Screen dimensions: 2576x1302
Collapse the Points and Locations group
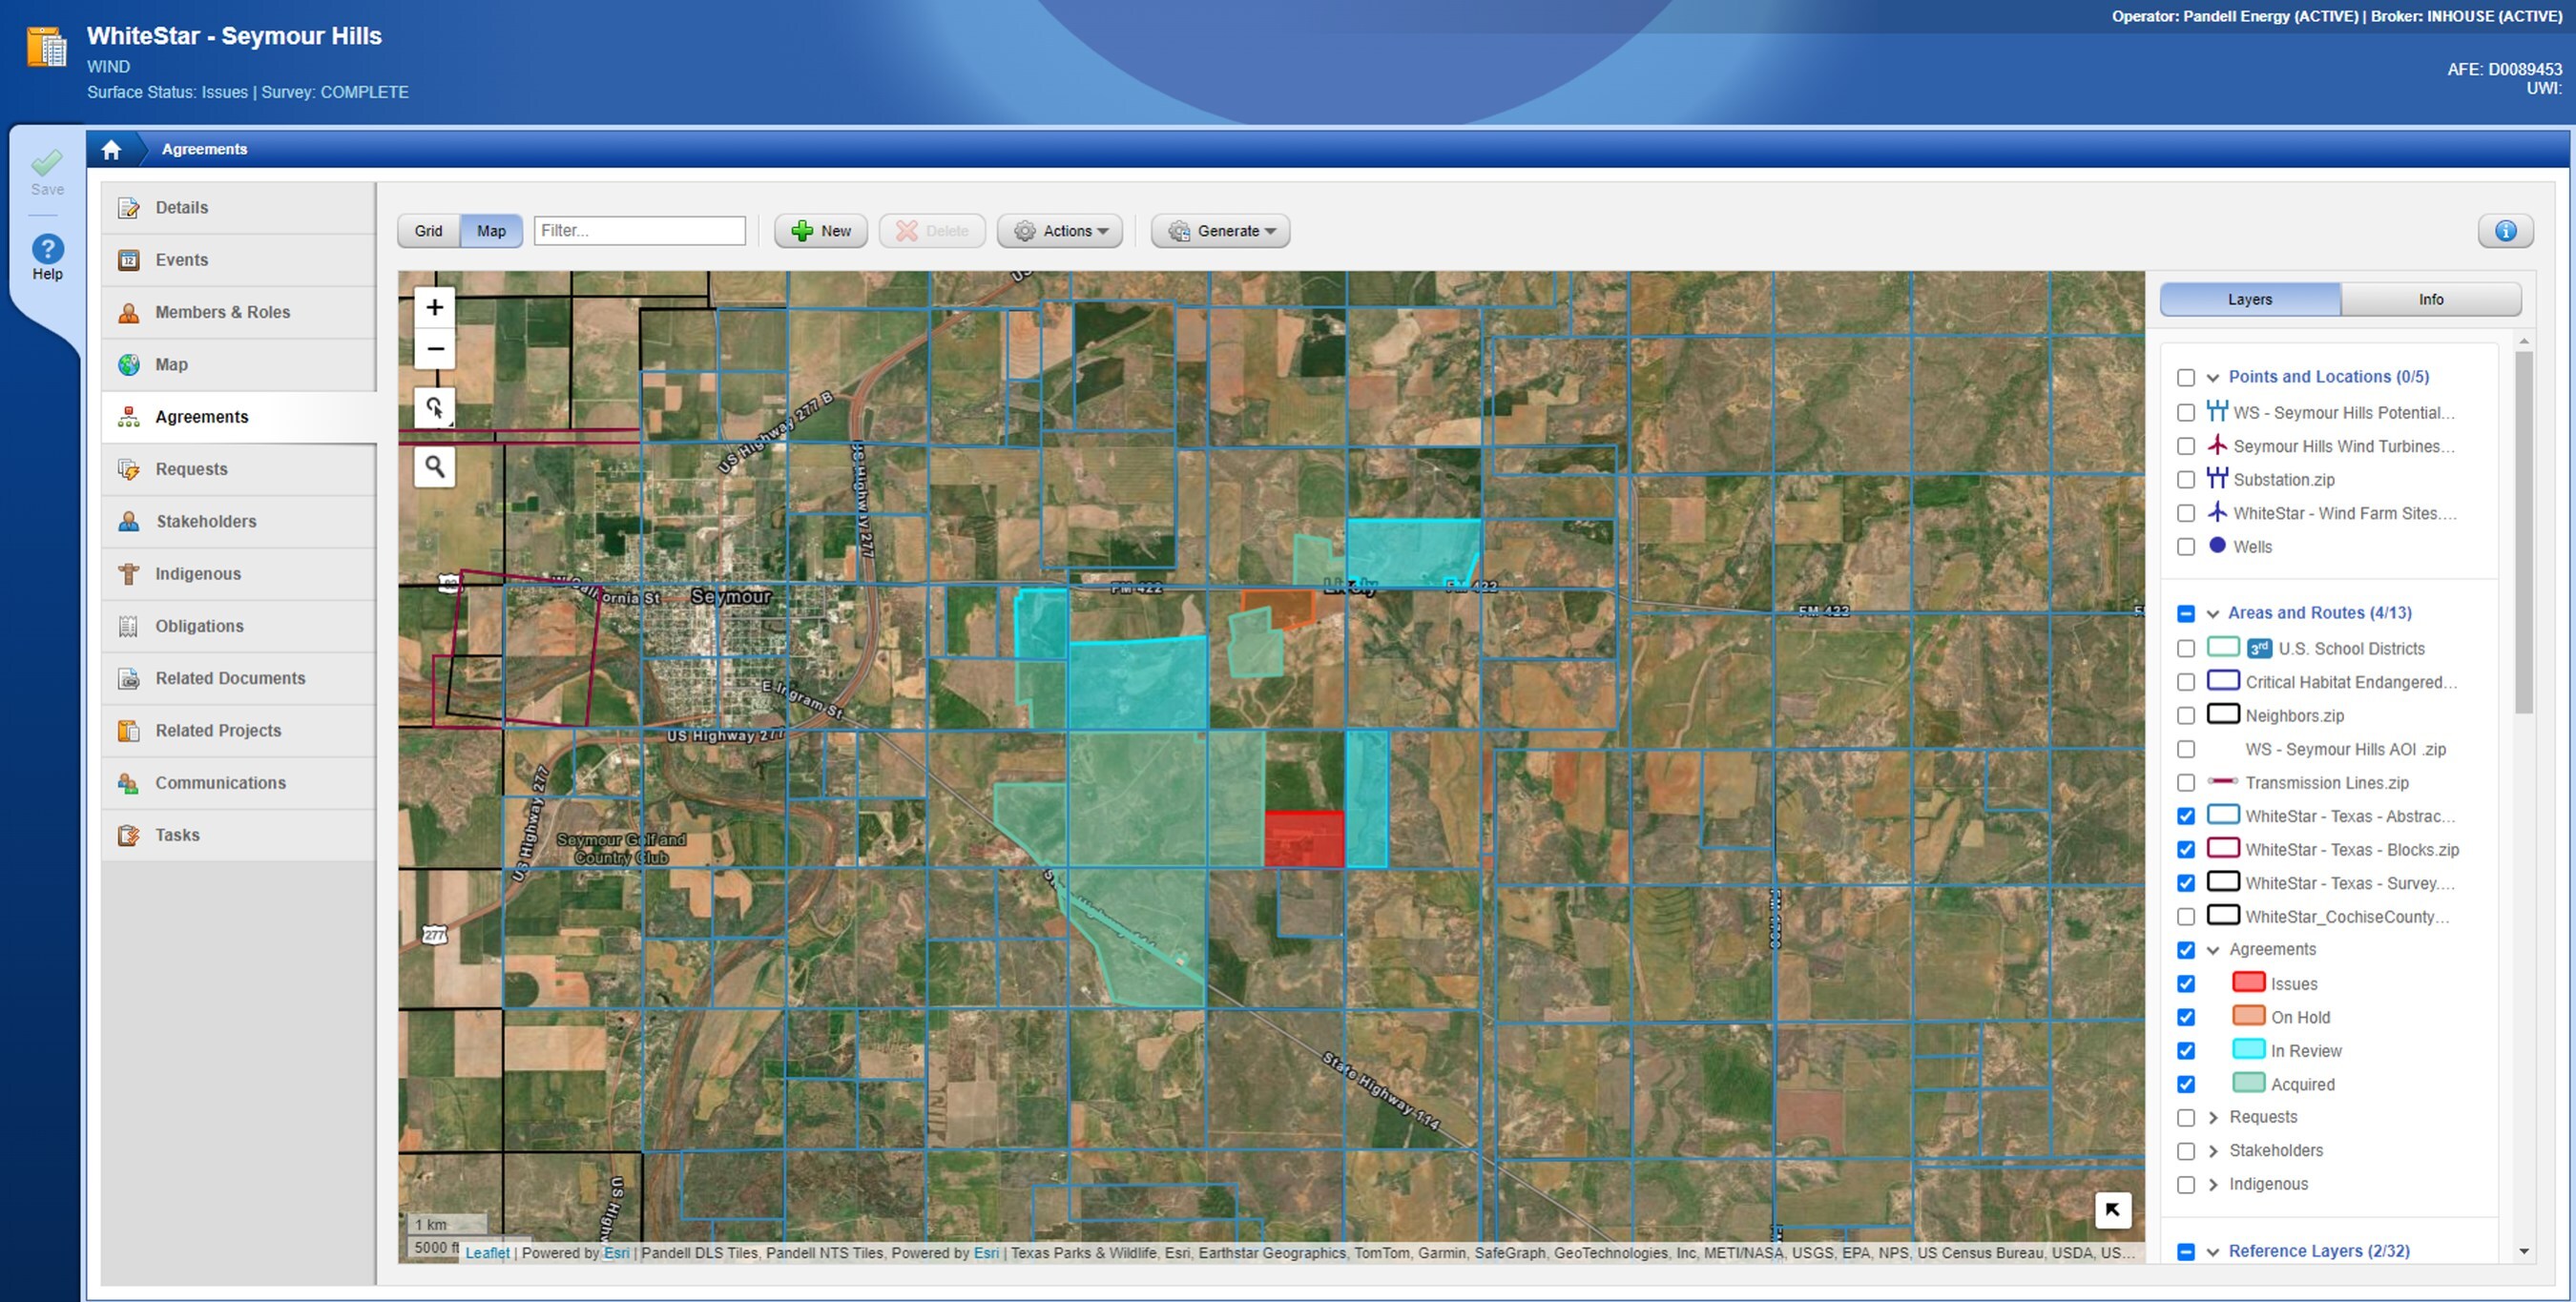2212,377
